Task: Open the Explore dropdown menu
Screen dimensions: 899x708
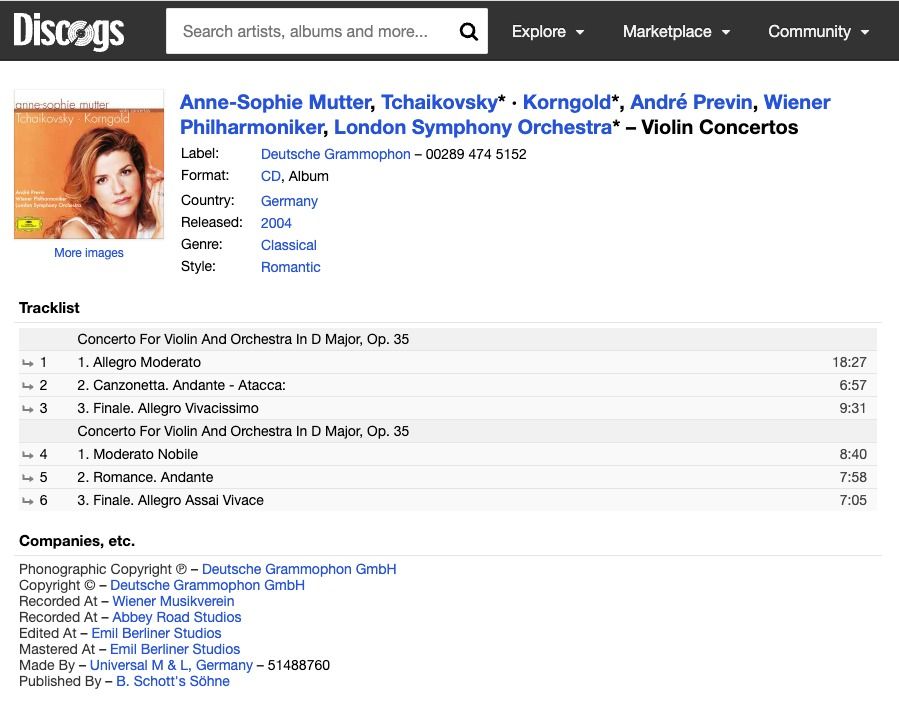Action: pyautogui.click(x=547, y=31)
